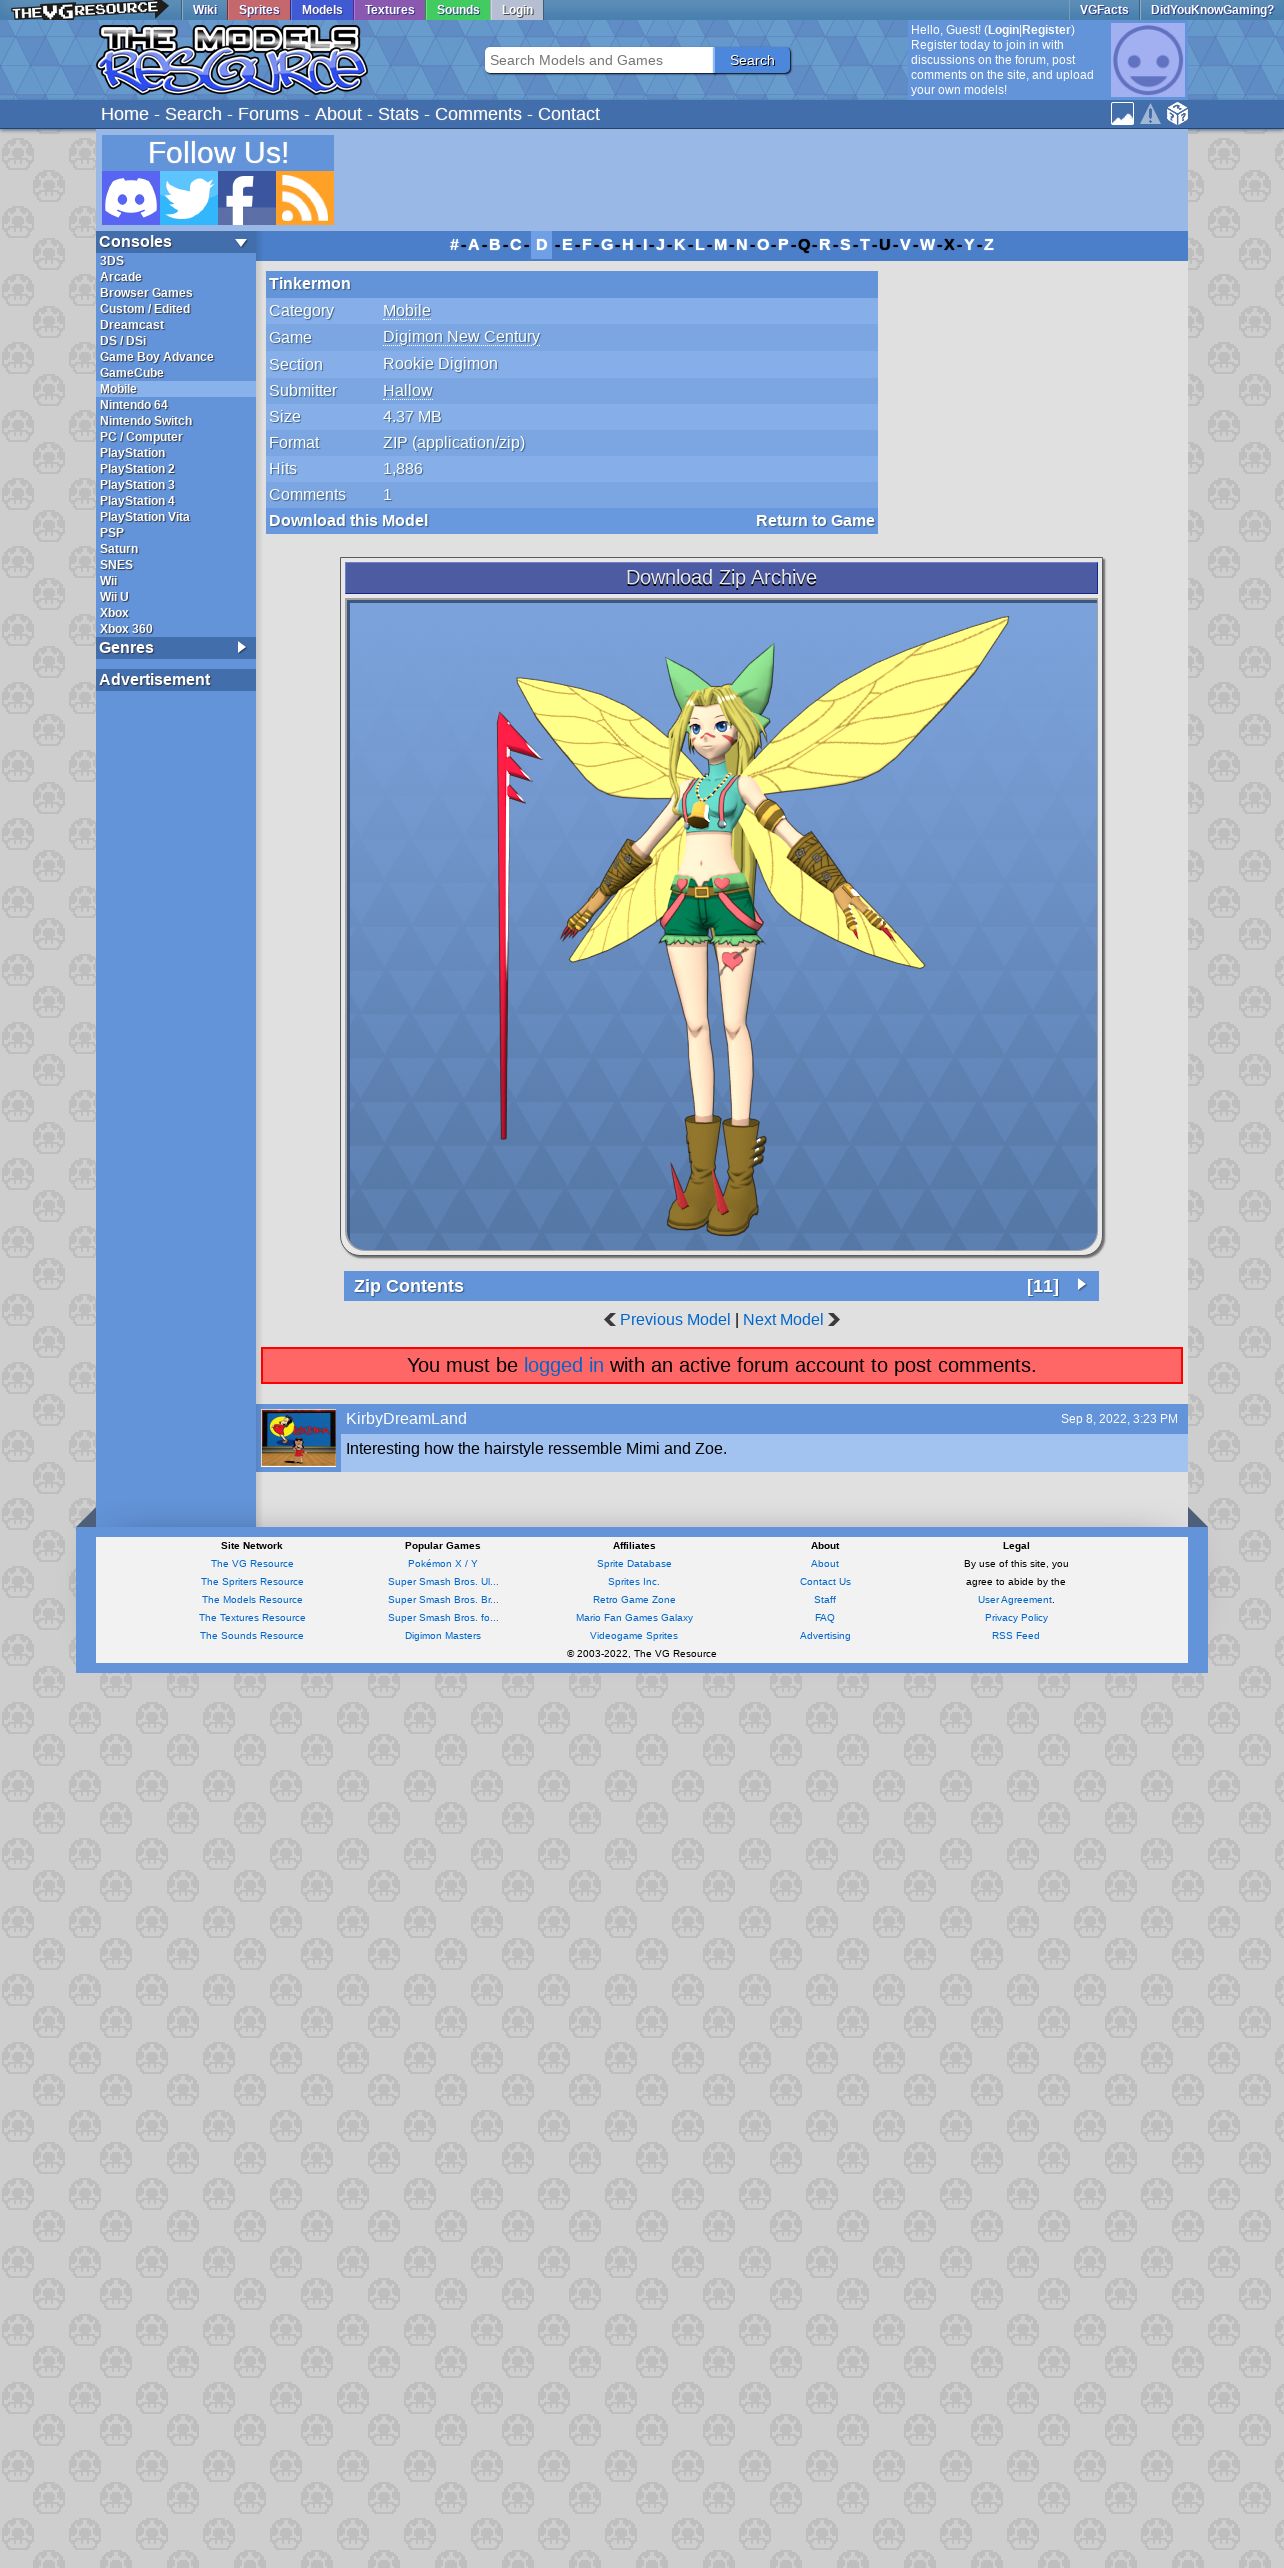Click the warning triangle icon

click(x=1151, y=114)
